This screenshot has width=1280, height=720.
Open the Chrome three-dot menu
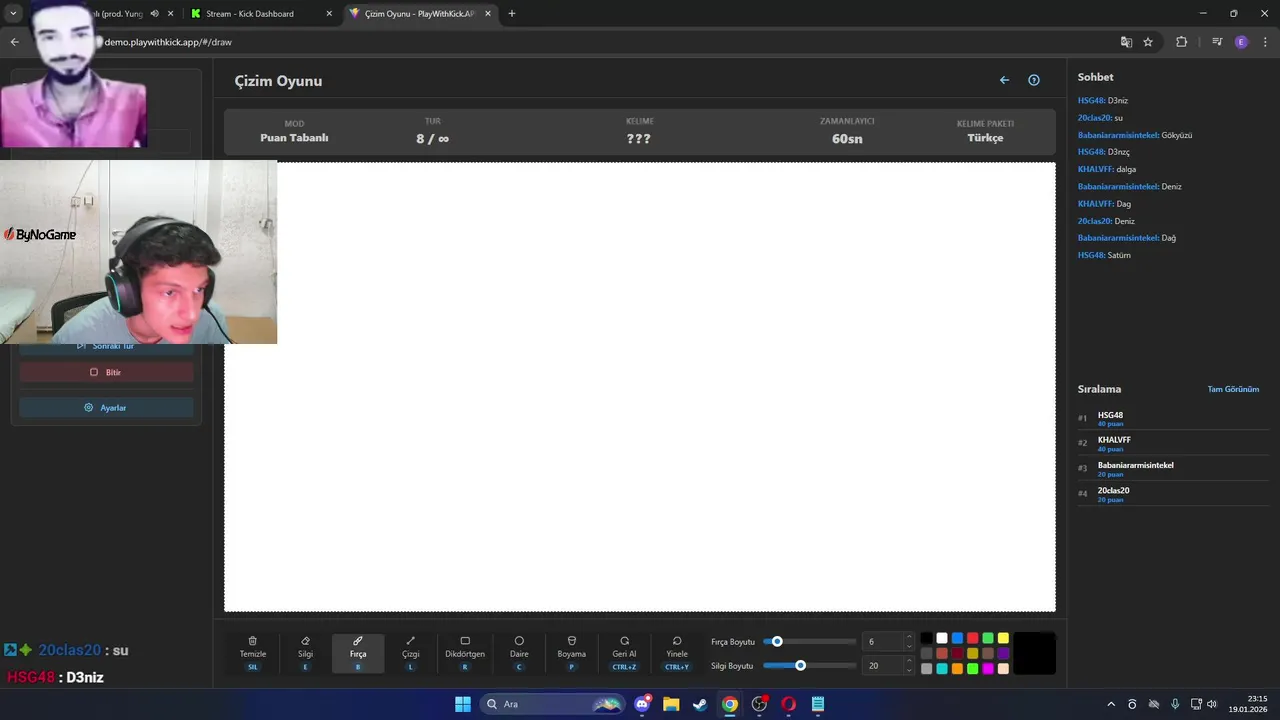pos(1266,42)
